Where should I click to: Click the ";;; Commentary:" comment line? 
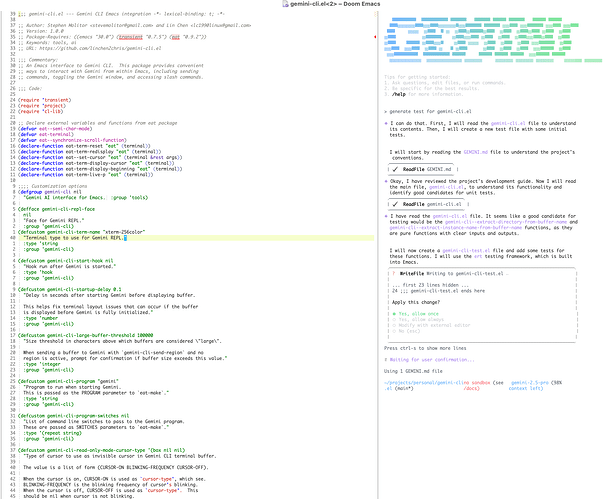(x=38, y=60)
